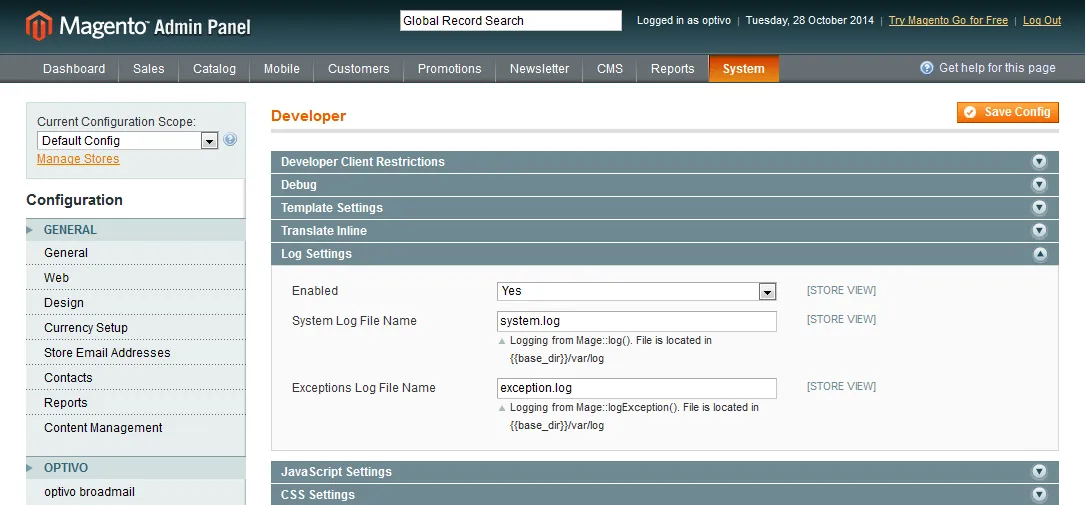Image resolution: width=1086 pixels, height=505 pixels.
Task: Open the CMS menu
Action: [x=610, y=69]
